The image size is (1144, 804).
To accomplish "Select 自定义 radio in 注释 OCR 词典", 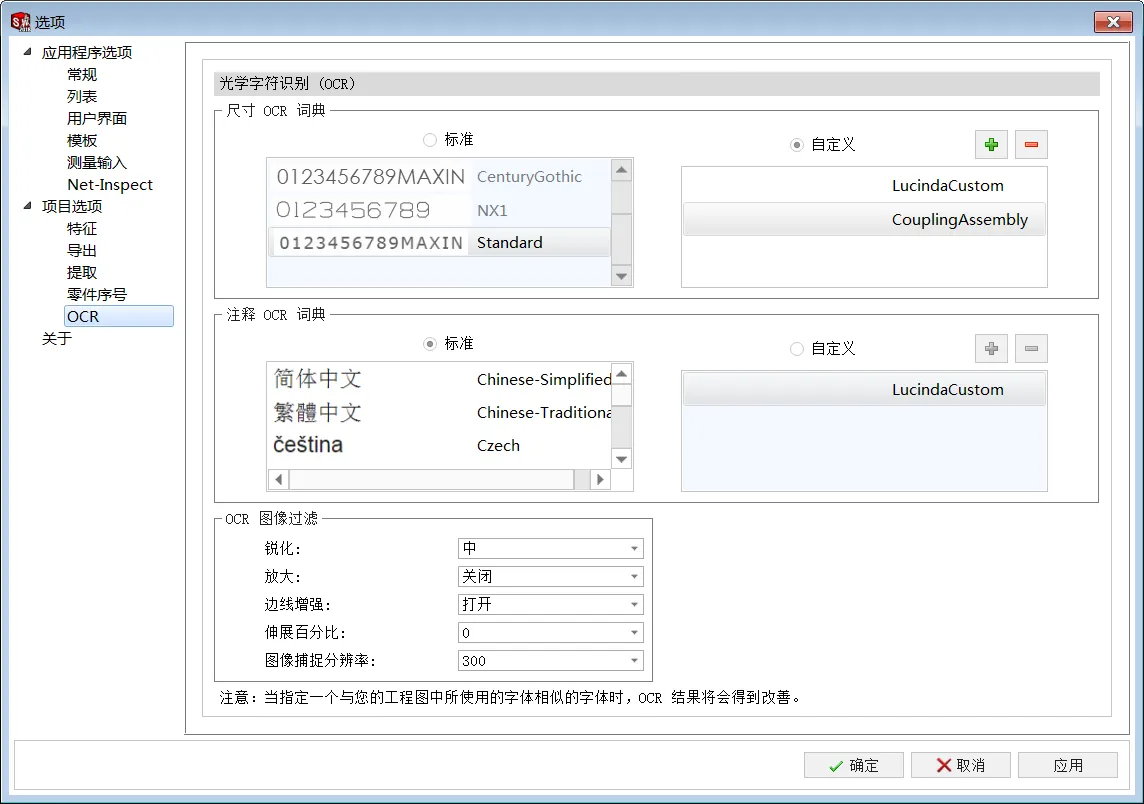I will [x=797, y=349].
